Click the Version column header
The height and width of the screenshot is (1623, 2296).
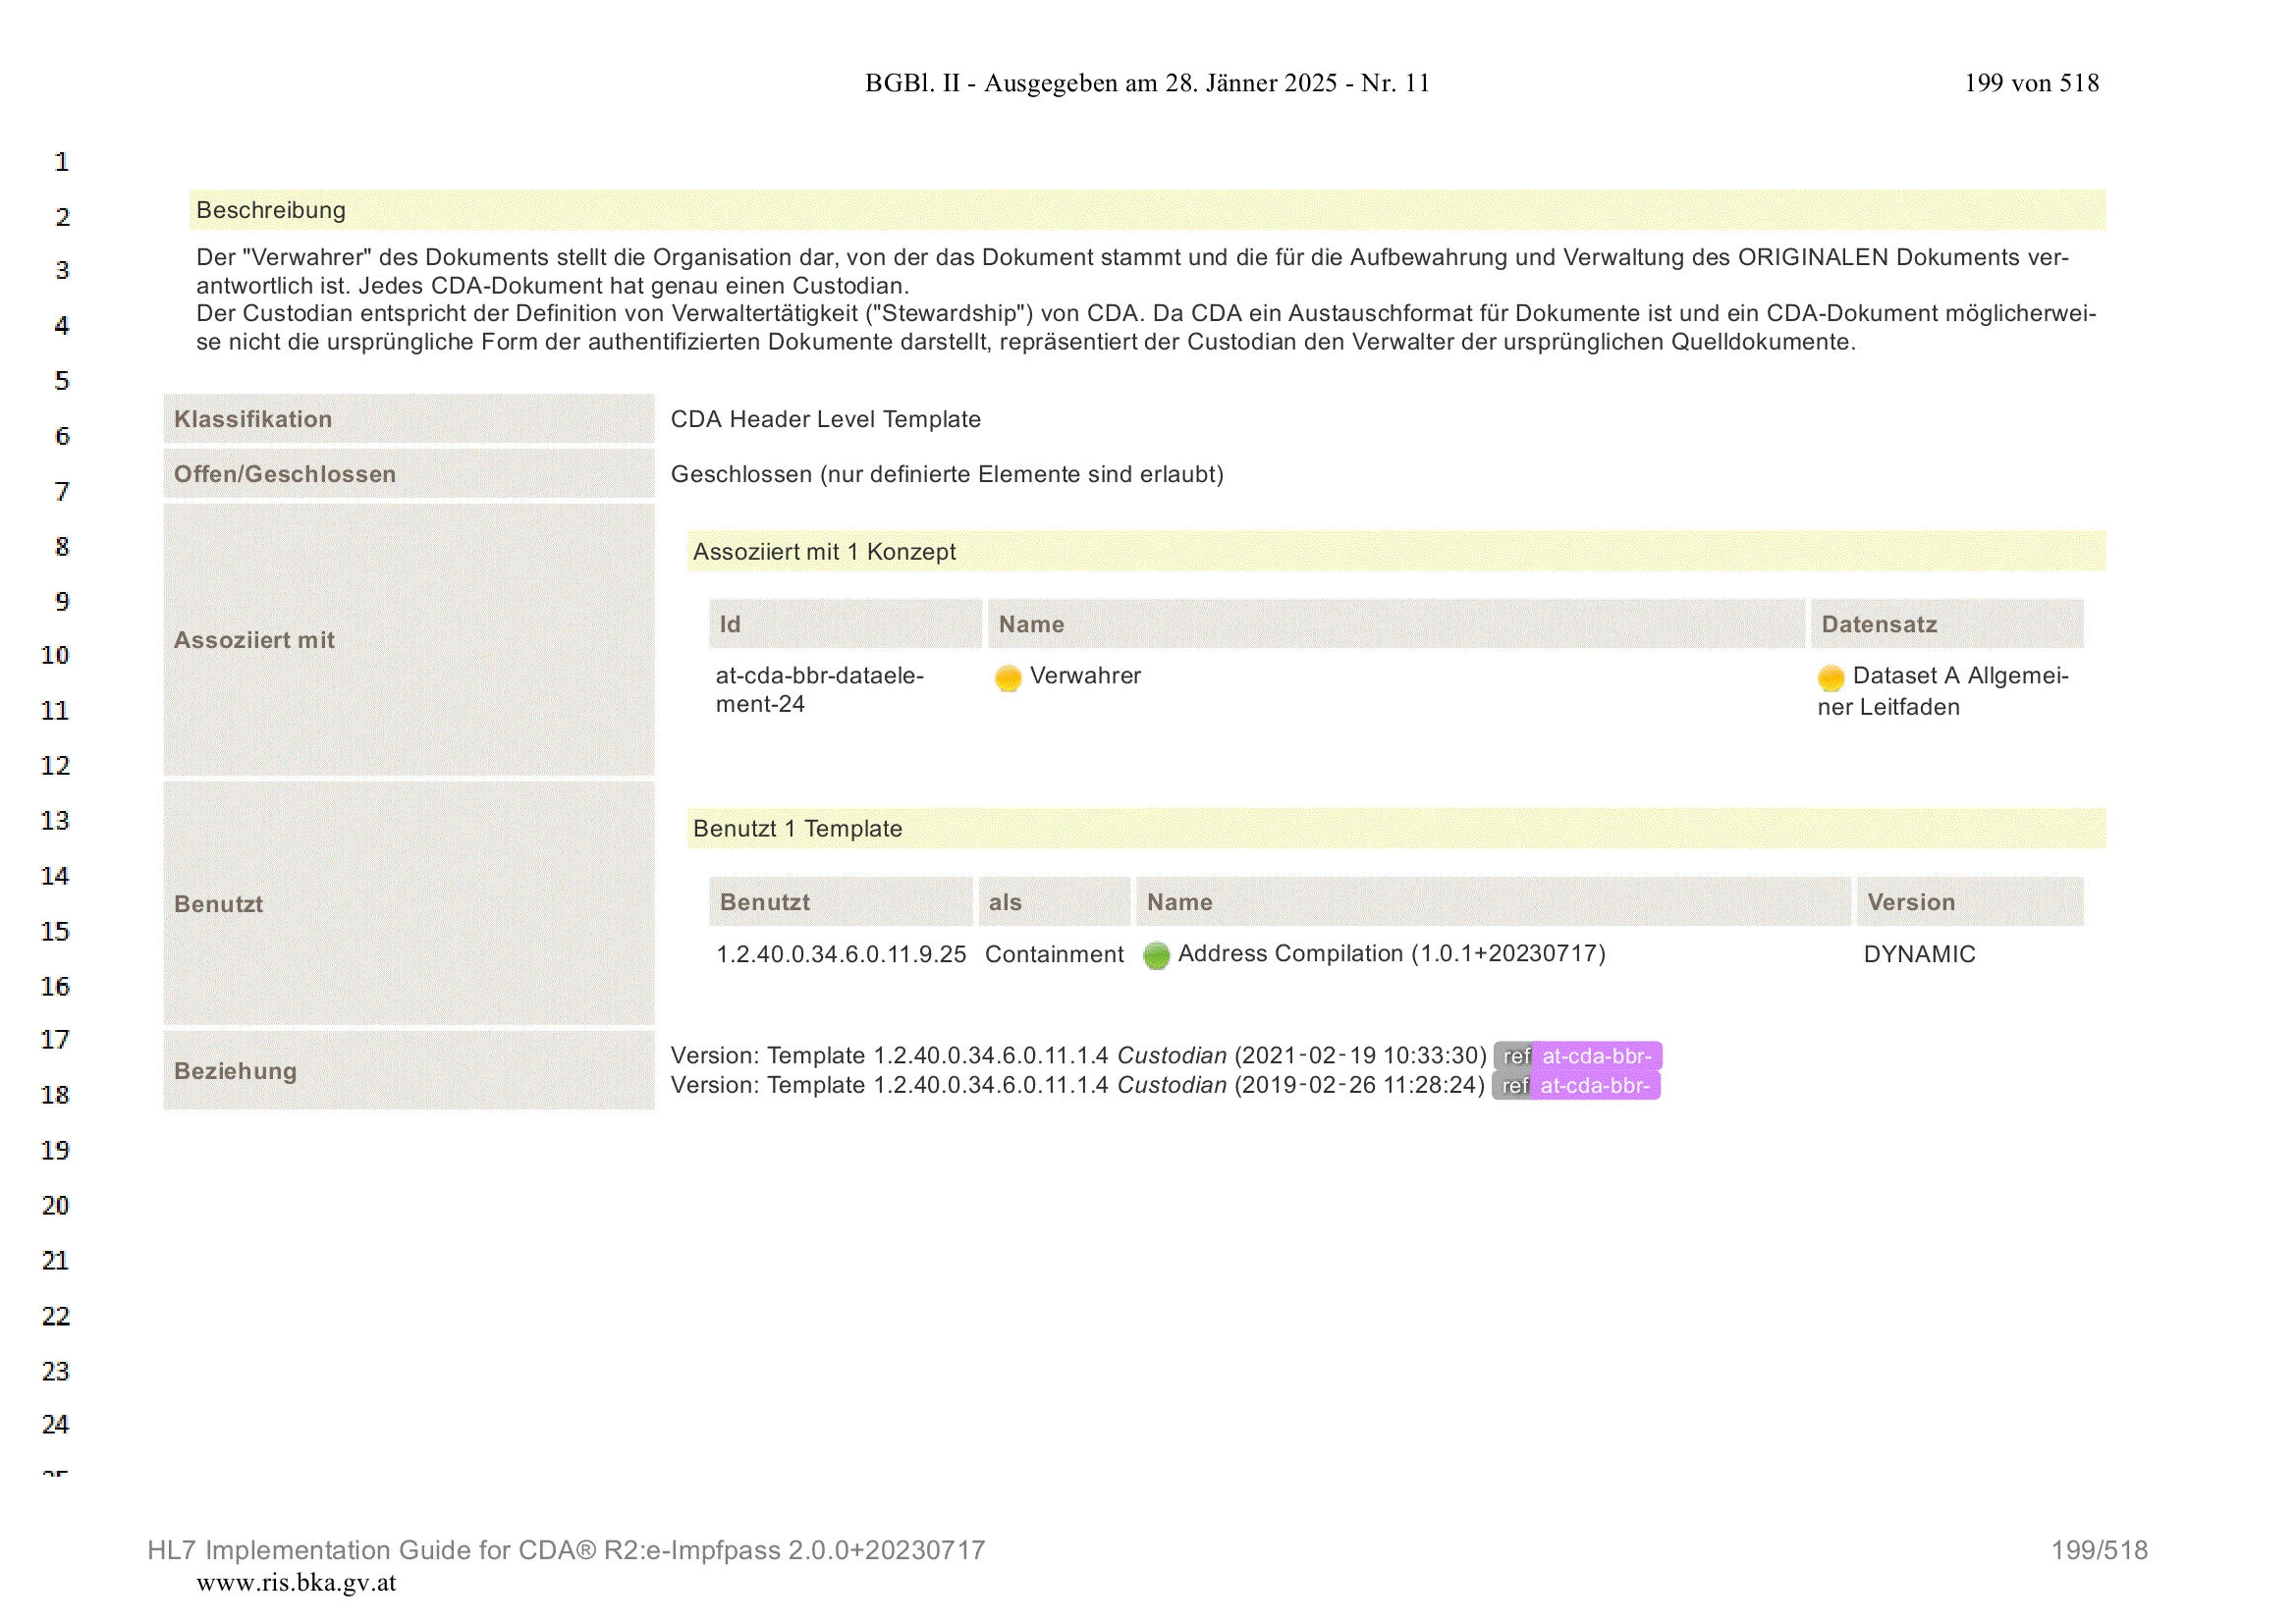point(1970,902)
